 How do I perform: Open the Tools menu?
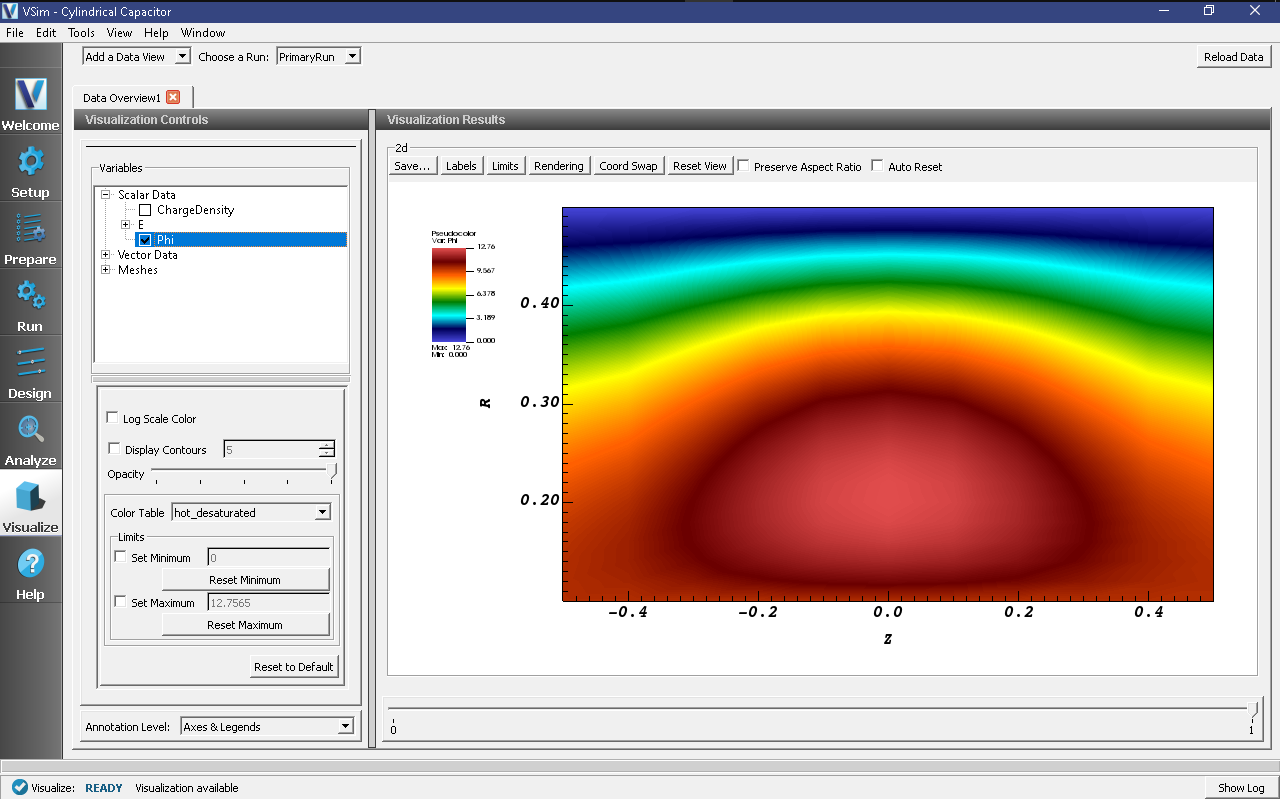(x=81, y=33)
